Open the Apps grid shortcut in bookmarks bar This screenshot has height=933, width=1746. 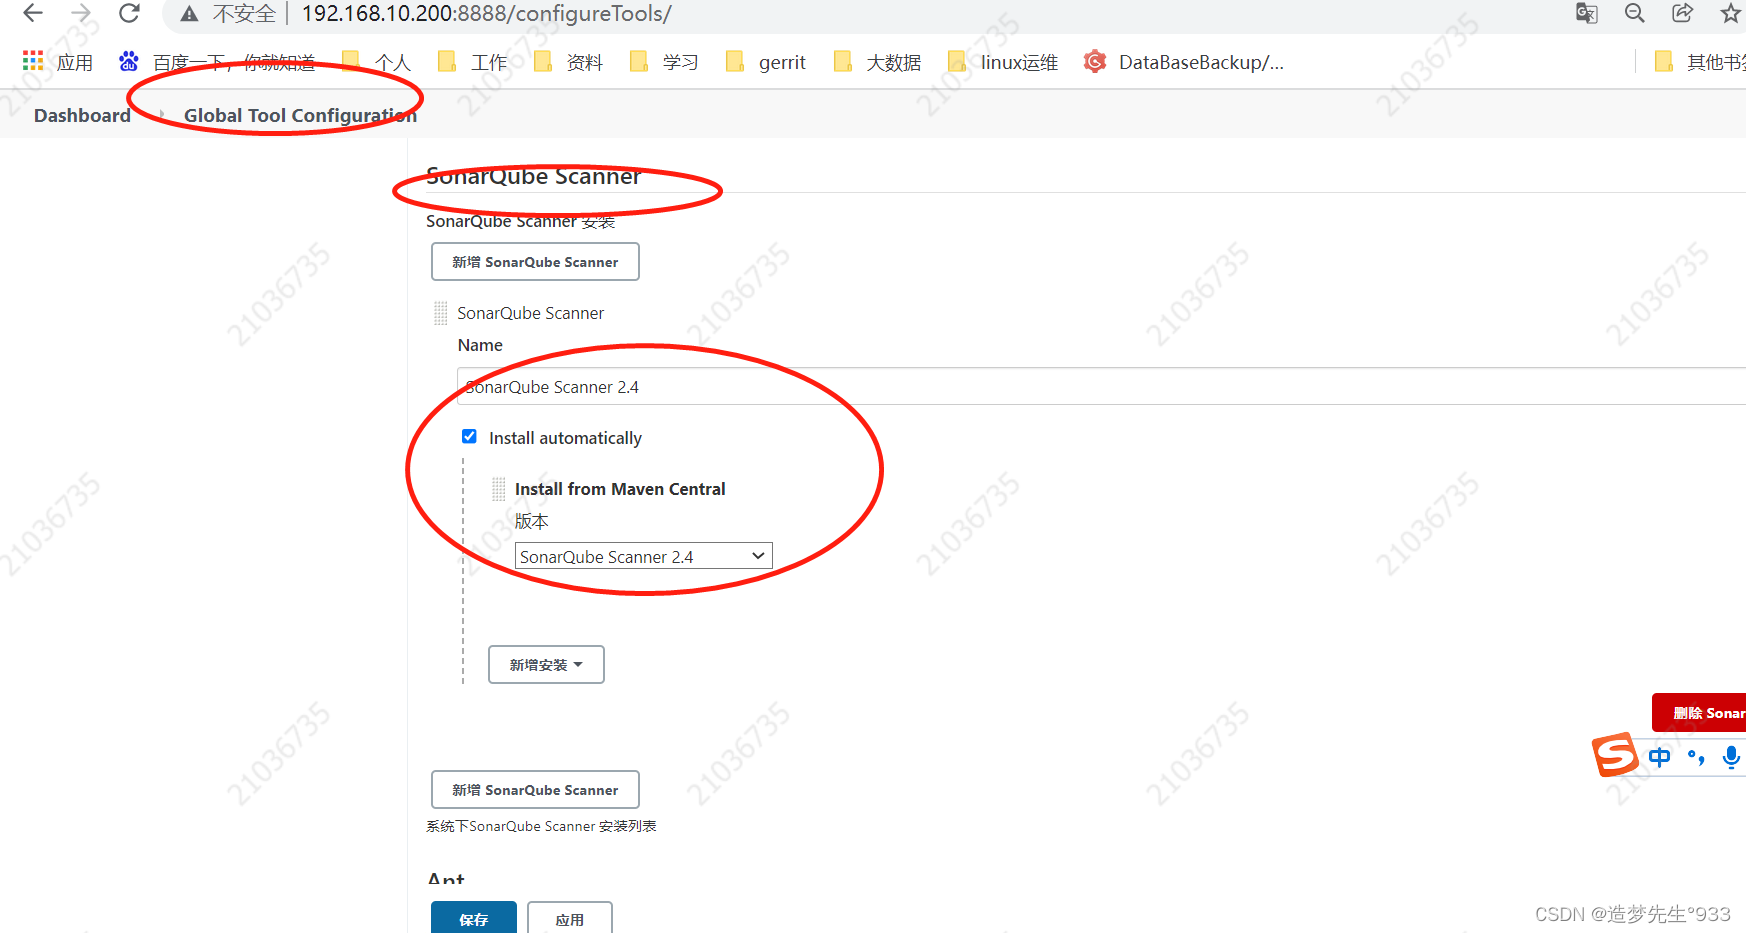coord(57,62)
